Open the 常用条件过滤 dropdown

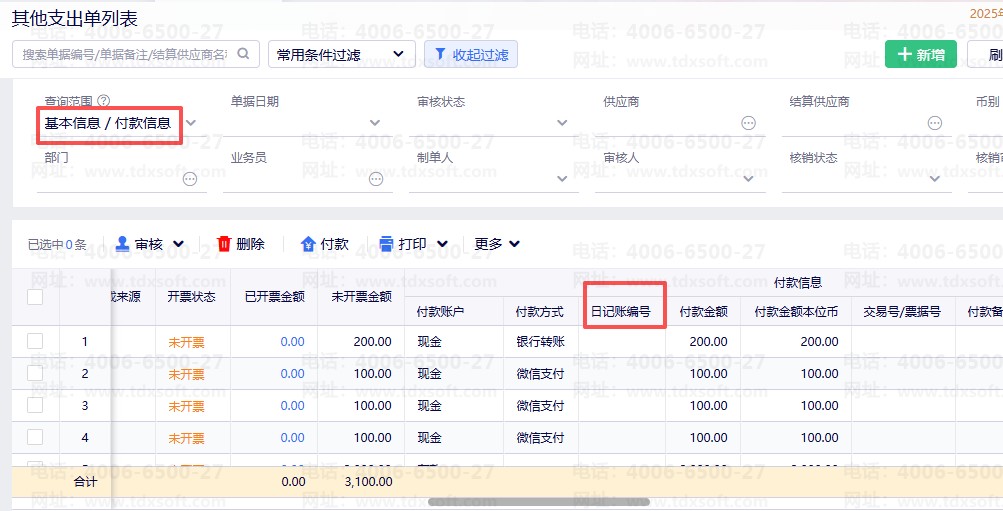(x=342, y=54)
